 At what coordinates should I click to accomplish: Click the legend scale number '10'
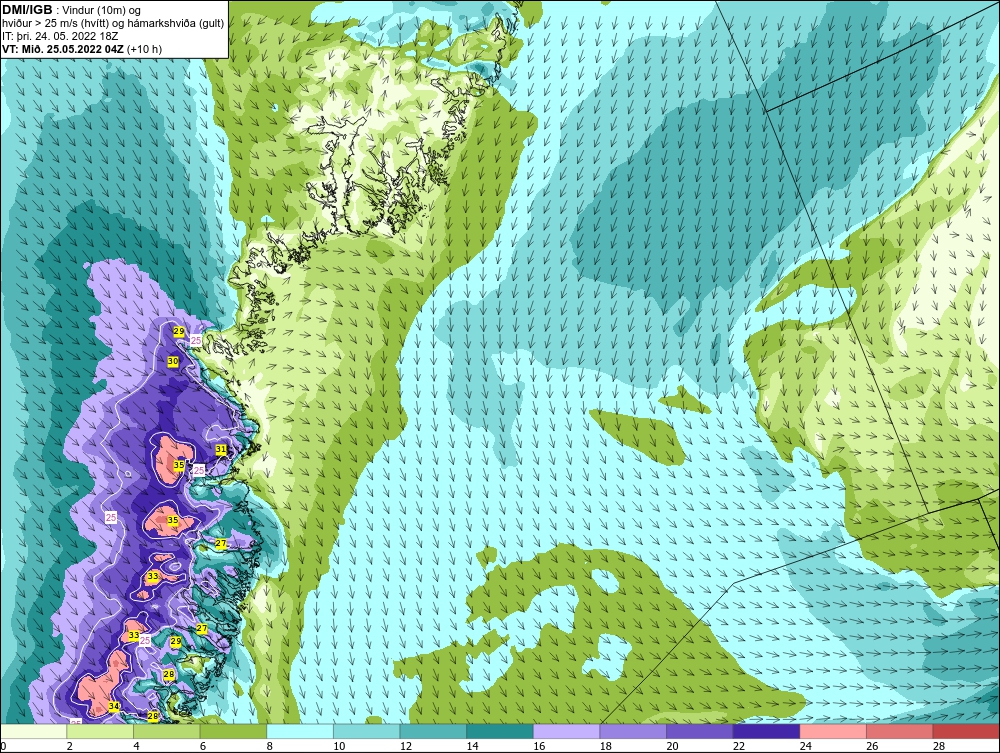pyautogui.click(x=339, y=746)
